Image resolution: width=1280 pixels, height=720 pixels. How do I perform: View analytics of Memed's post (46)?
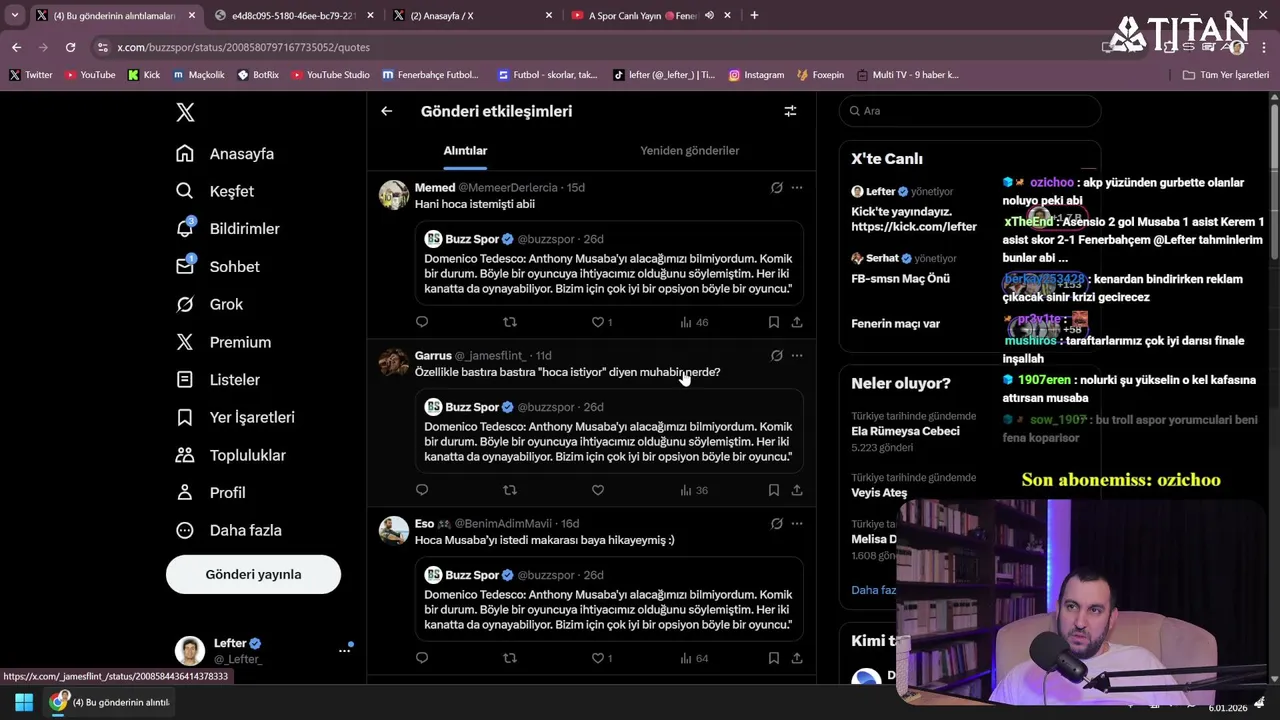coord(694,322)
